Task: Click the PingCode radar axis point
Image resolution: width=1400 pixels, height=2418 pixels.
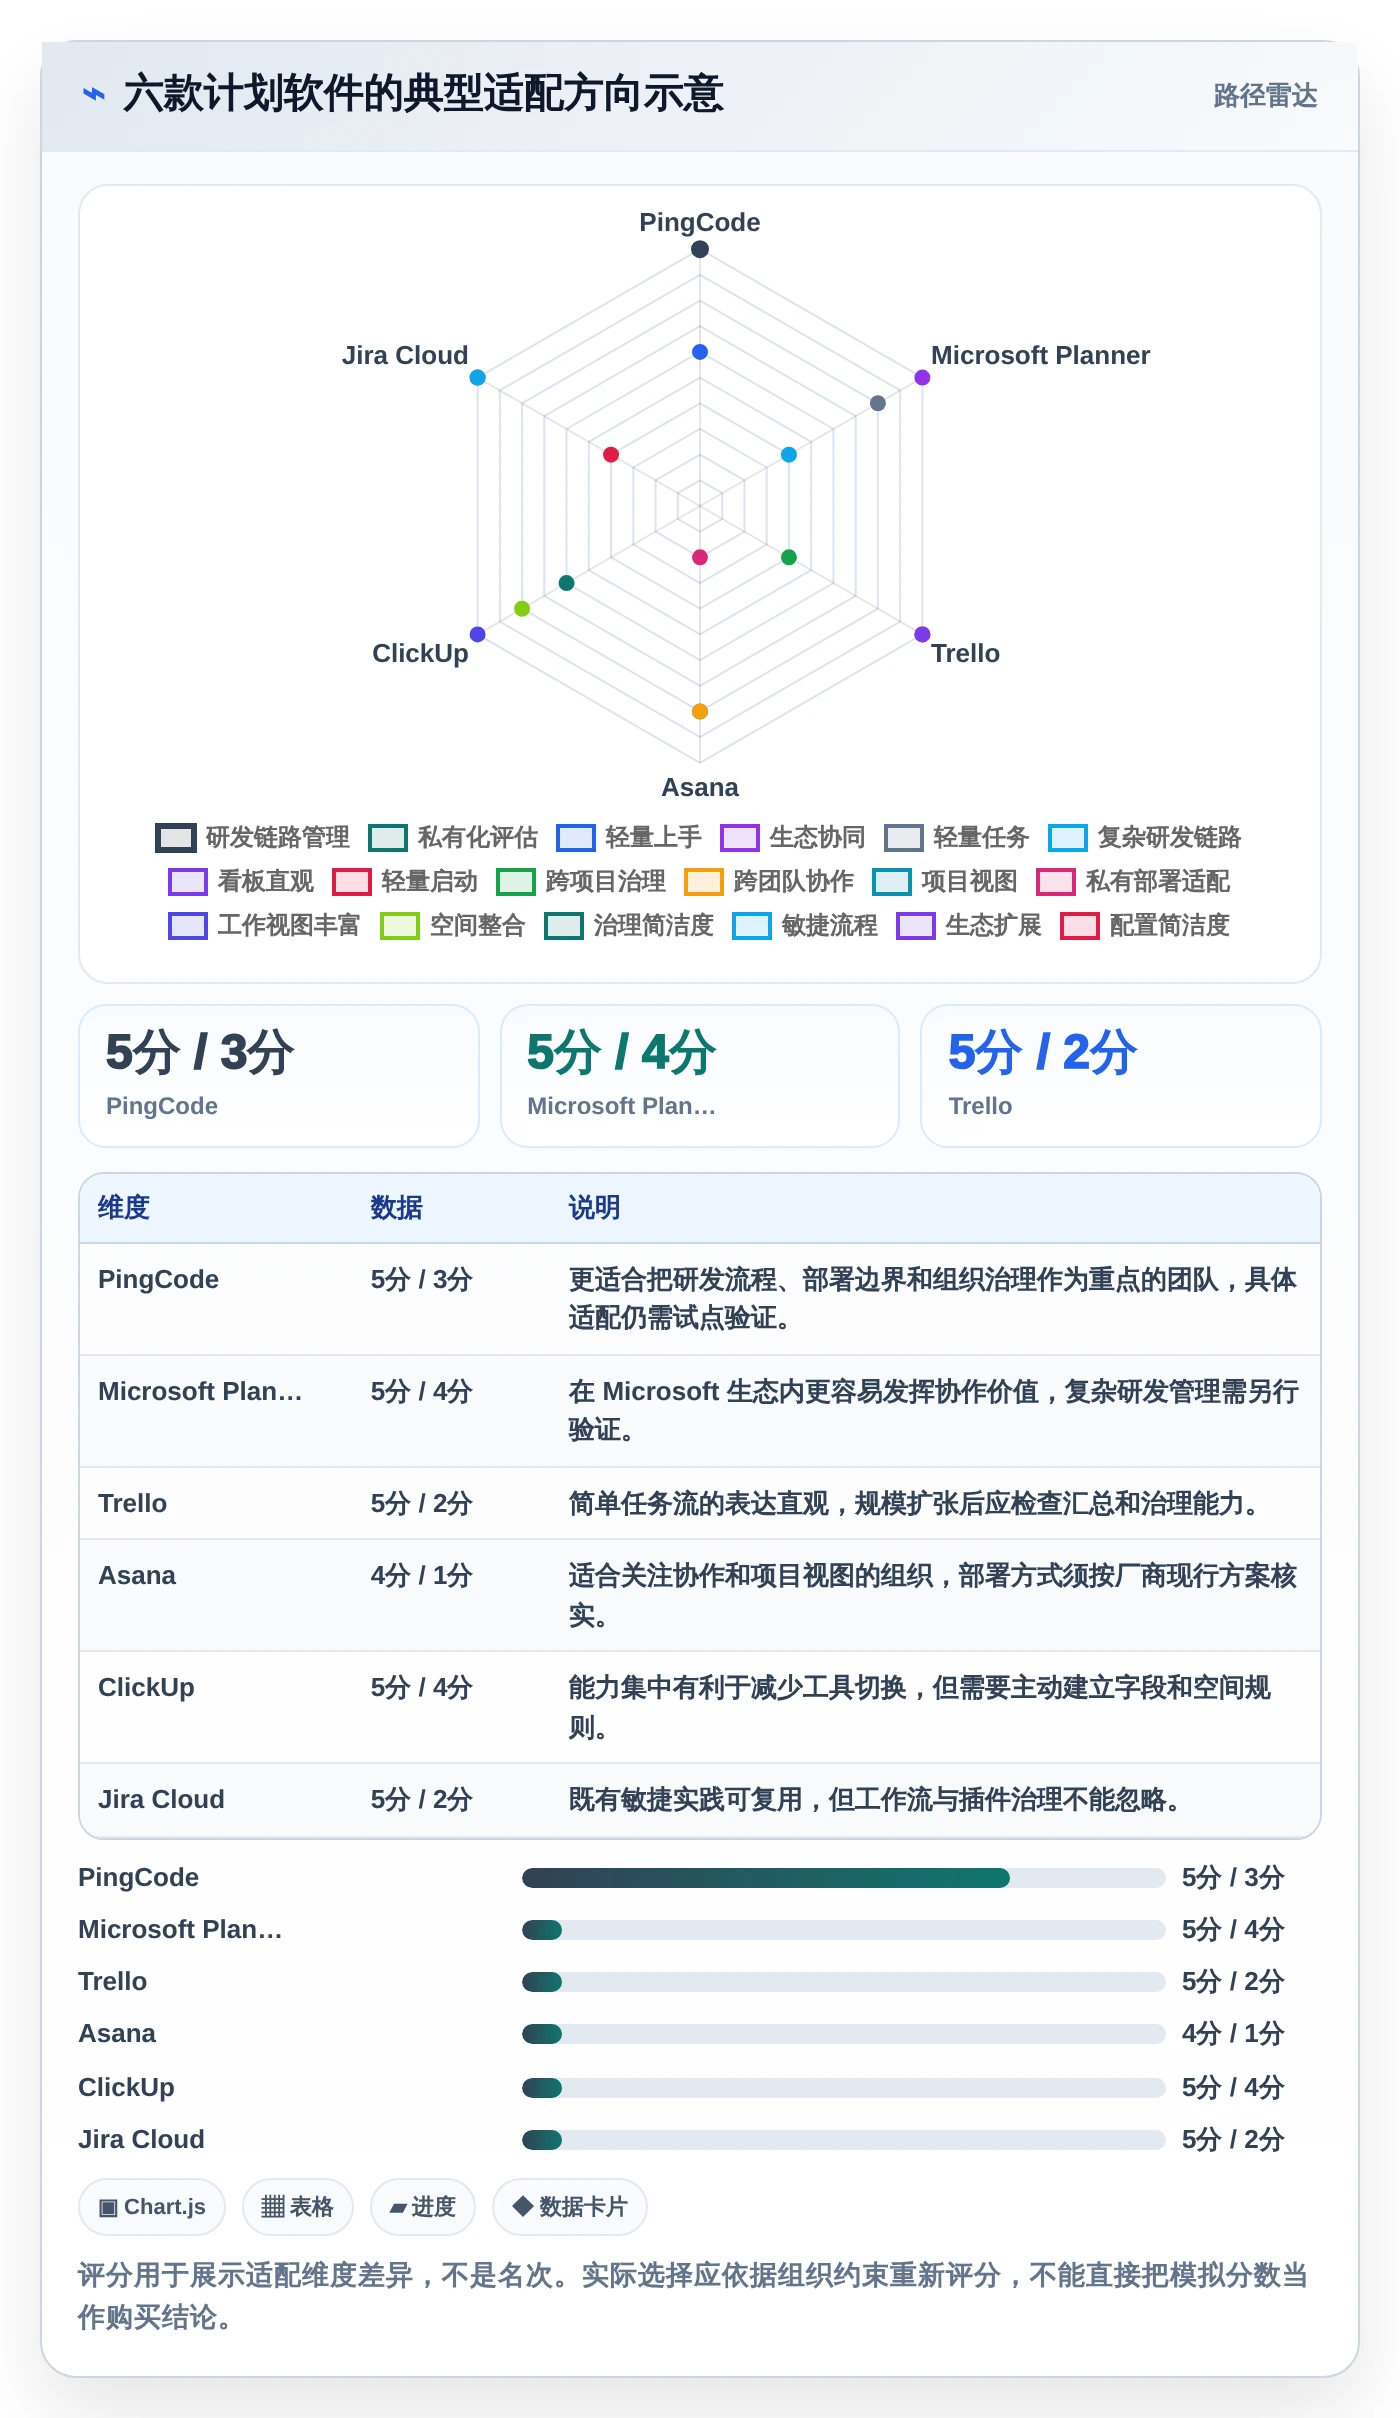Action: [700, 249]
